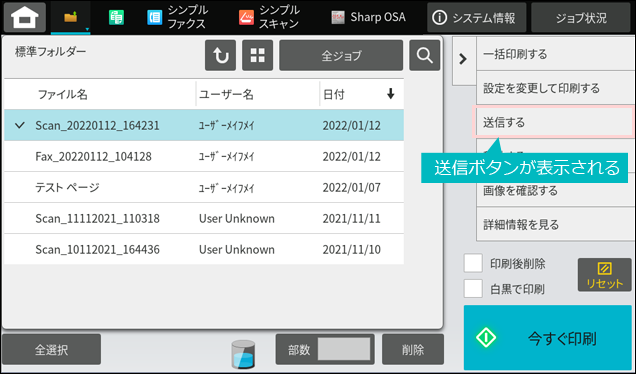The width and height of the screenshot is (636, 374).
Task: Open file search magnifier icon
Action: pos(425,56)
